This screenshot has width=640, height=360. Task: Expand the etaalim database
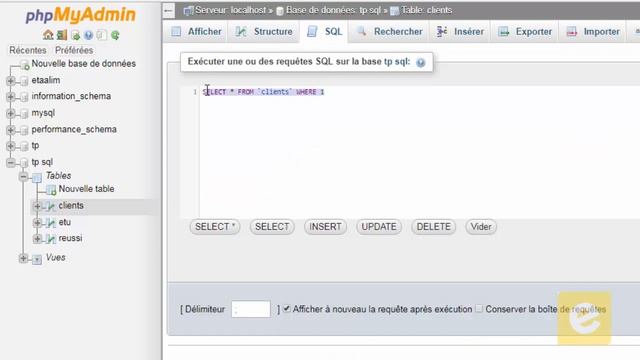tap(11, 81)
